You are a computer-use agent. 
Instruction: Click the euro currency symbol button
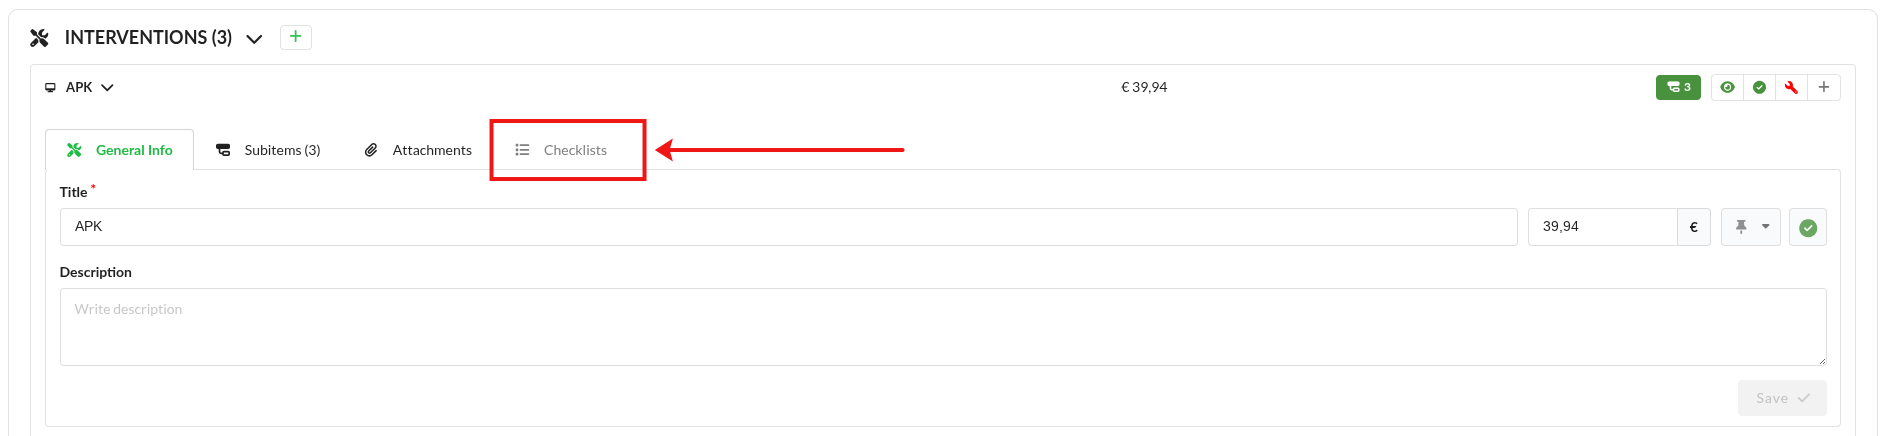tap(1693, 227)
